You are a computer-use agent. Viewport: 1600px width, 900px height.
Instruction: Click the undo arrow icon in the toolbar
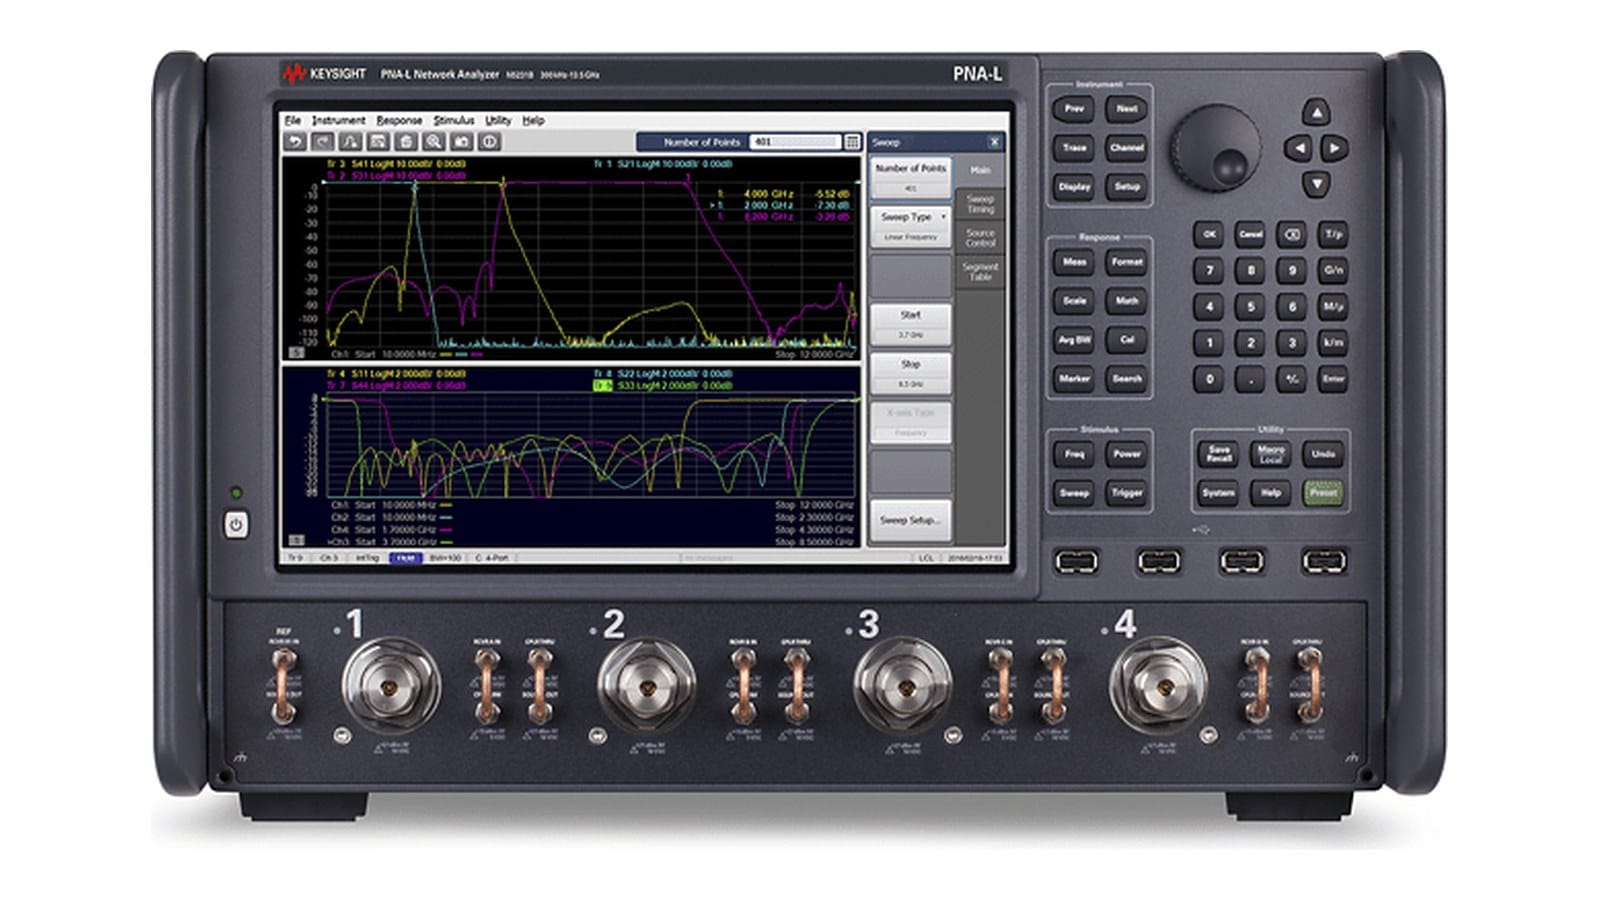(x=294, y=142)
